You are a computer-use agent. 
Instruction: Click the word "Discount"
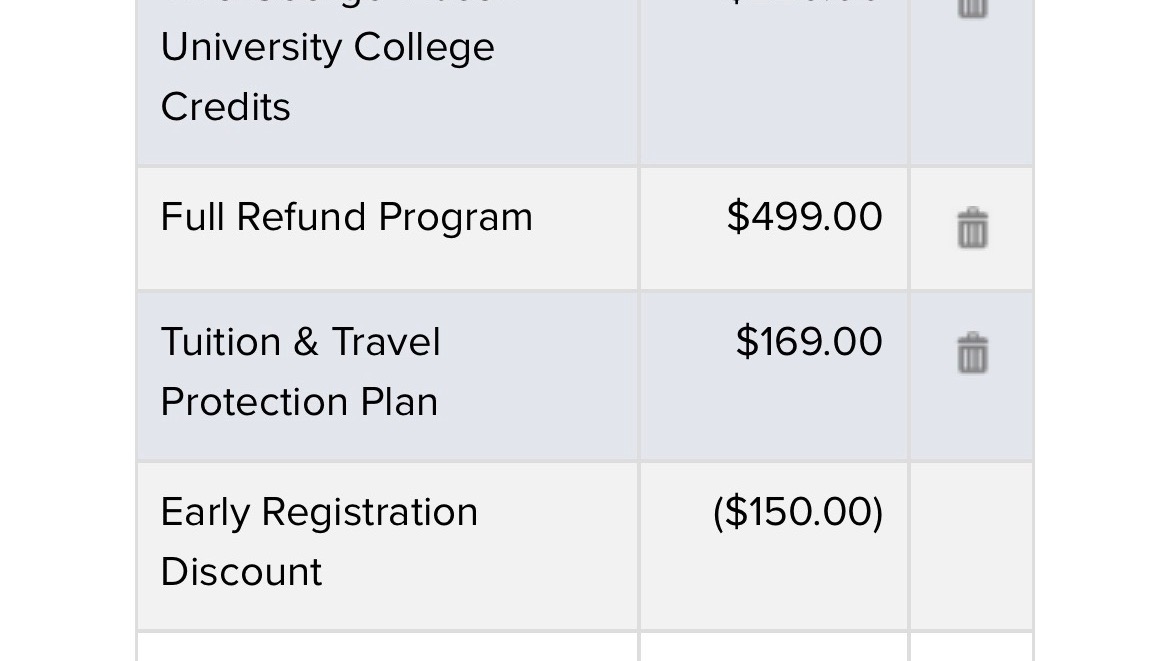tap(241, 572)
